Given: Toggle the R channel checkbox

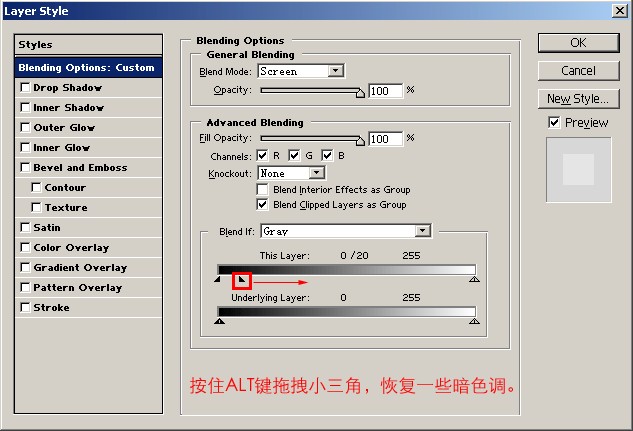Looking at the screenshot, I should pos(263,156).
